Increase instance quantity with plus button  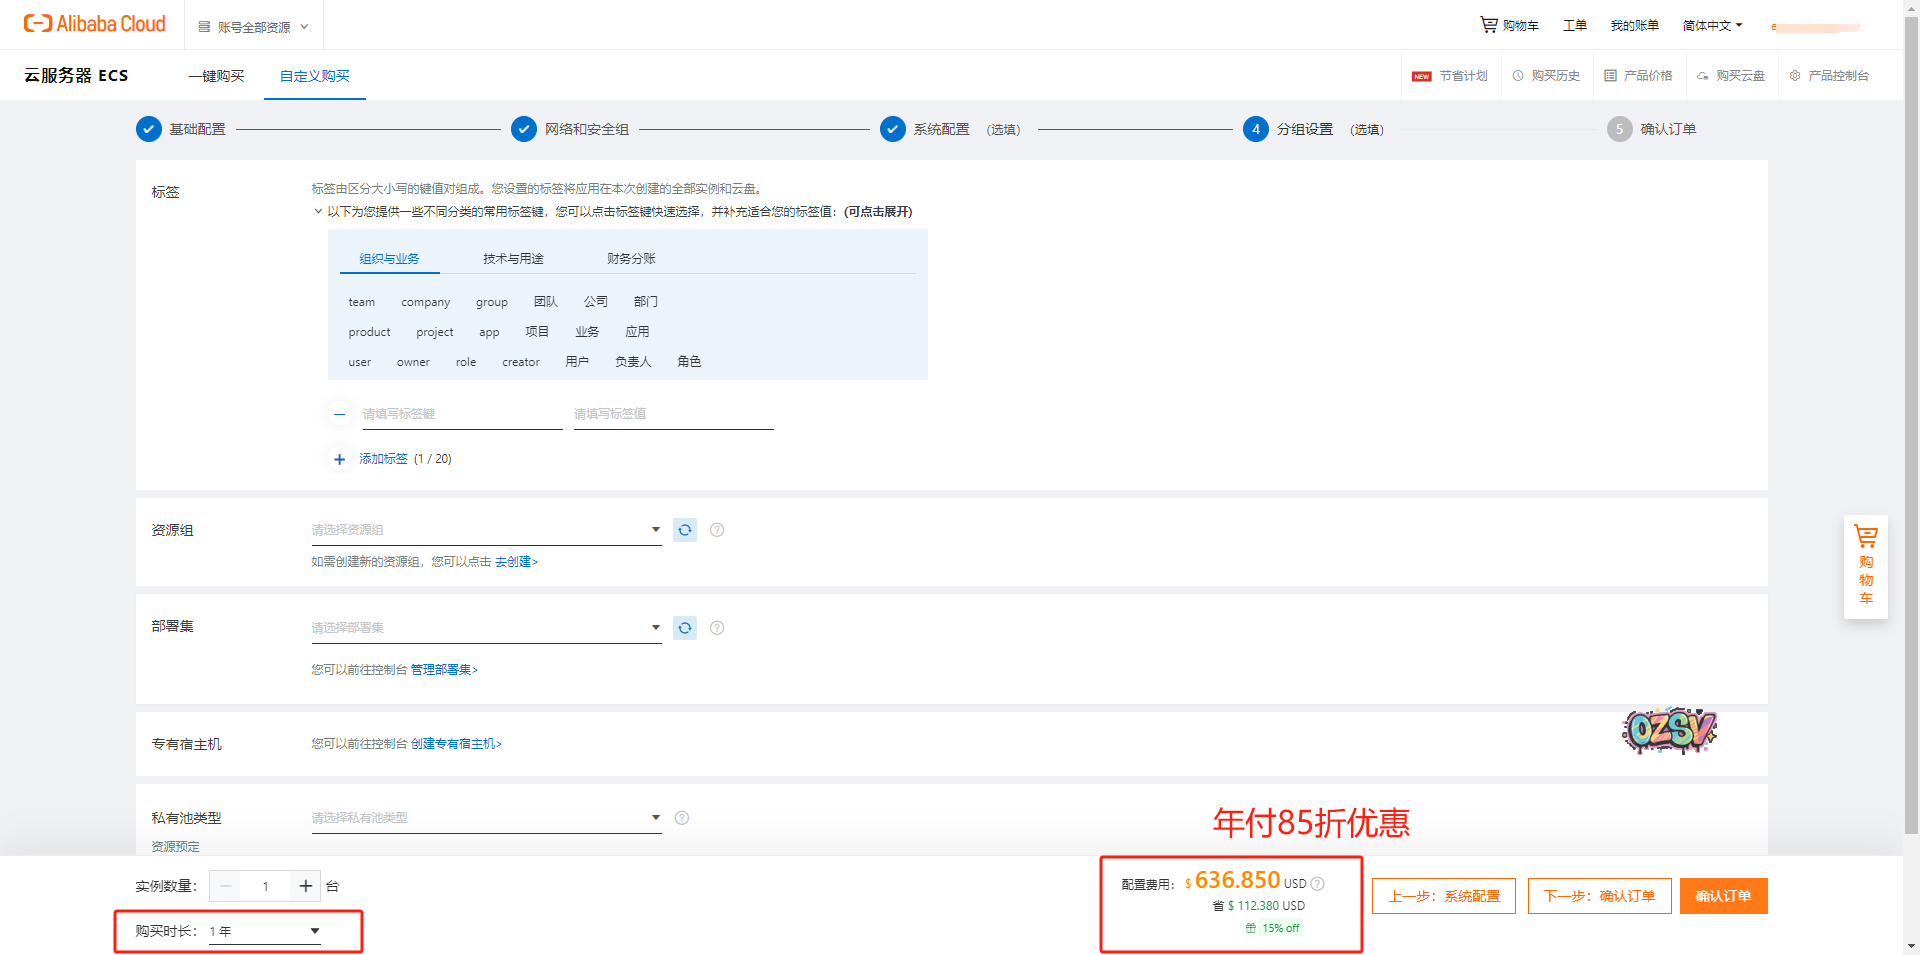(x=306, y=886)
